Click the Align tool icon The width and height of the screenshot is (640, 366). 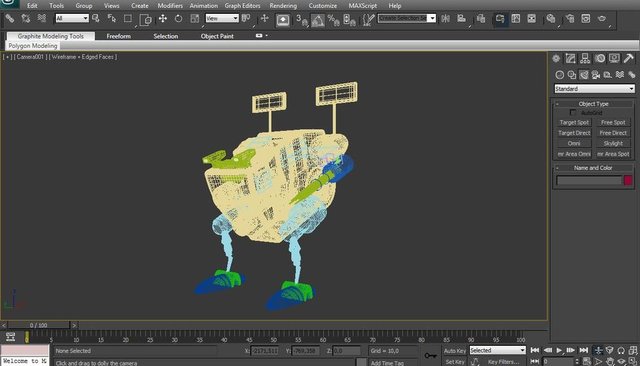tap(462, 18)
